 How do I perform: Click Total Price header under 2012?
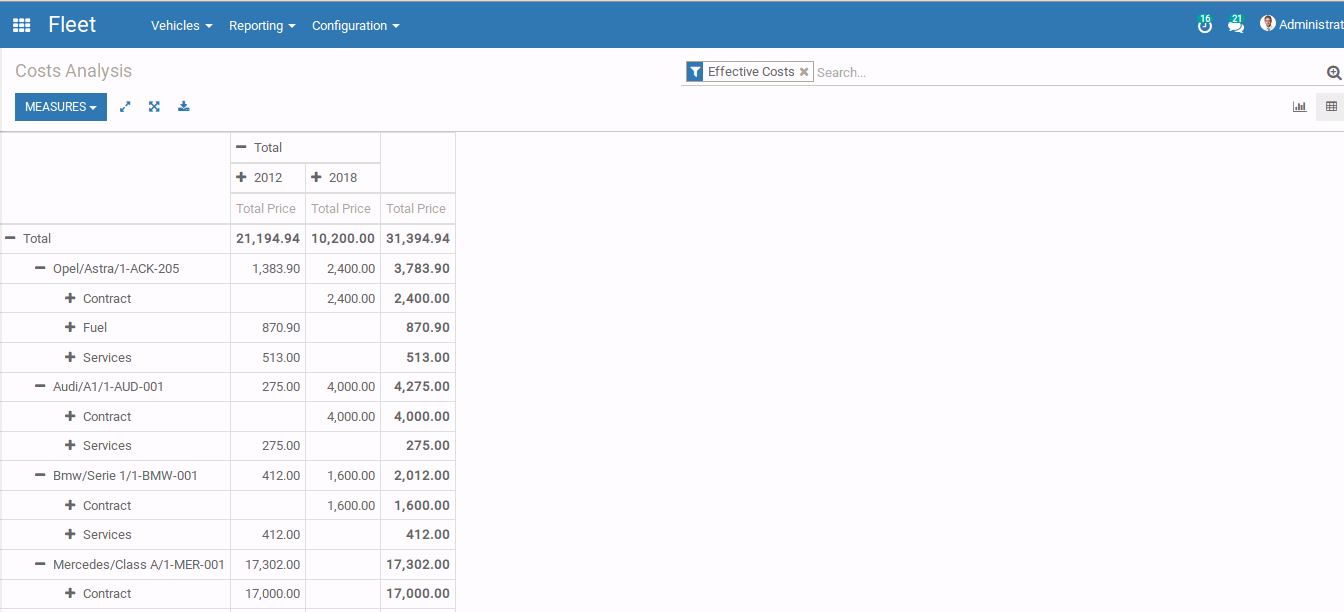click(x=266, y=208)
